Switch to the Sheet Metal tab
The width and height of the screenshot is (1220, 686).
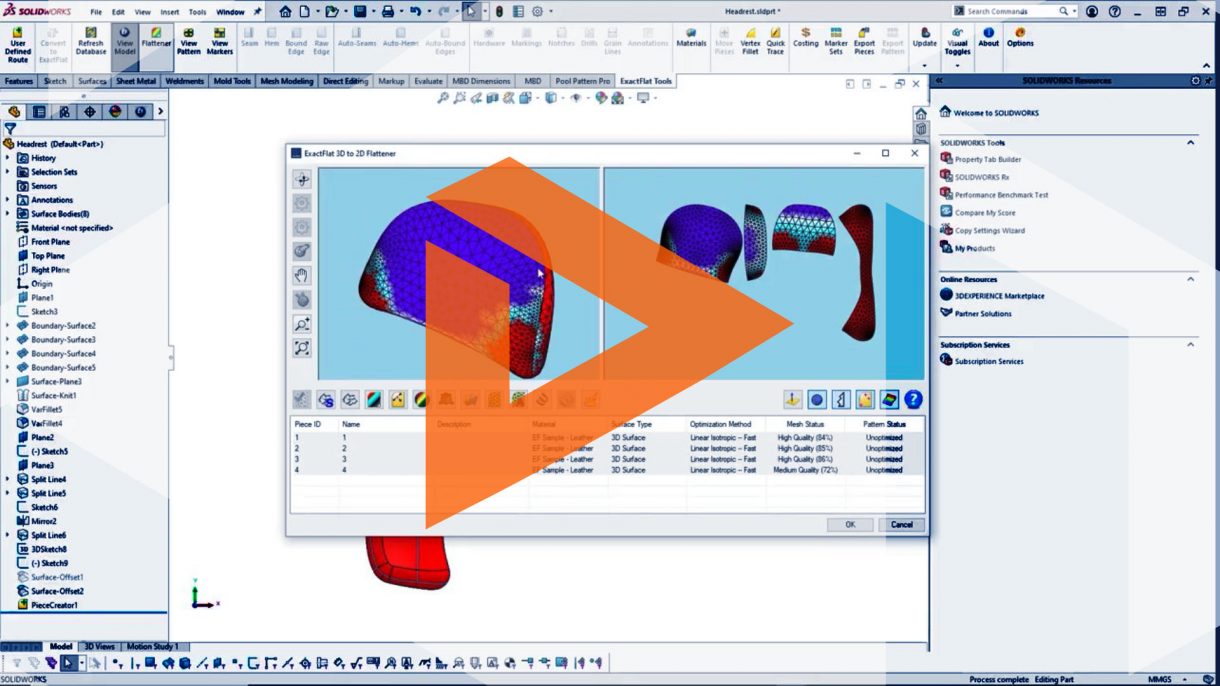point(136,81)
